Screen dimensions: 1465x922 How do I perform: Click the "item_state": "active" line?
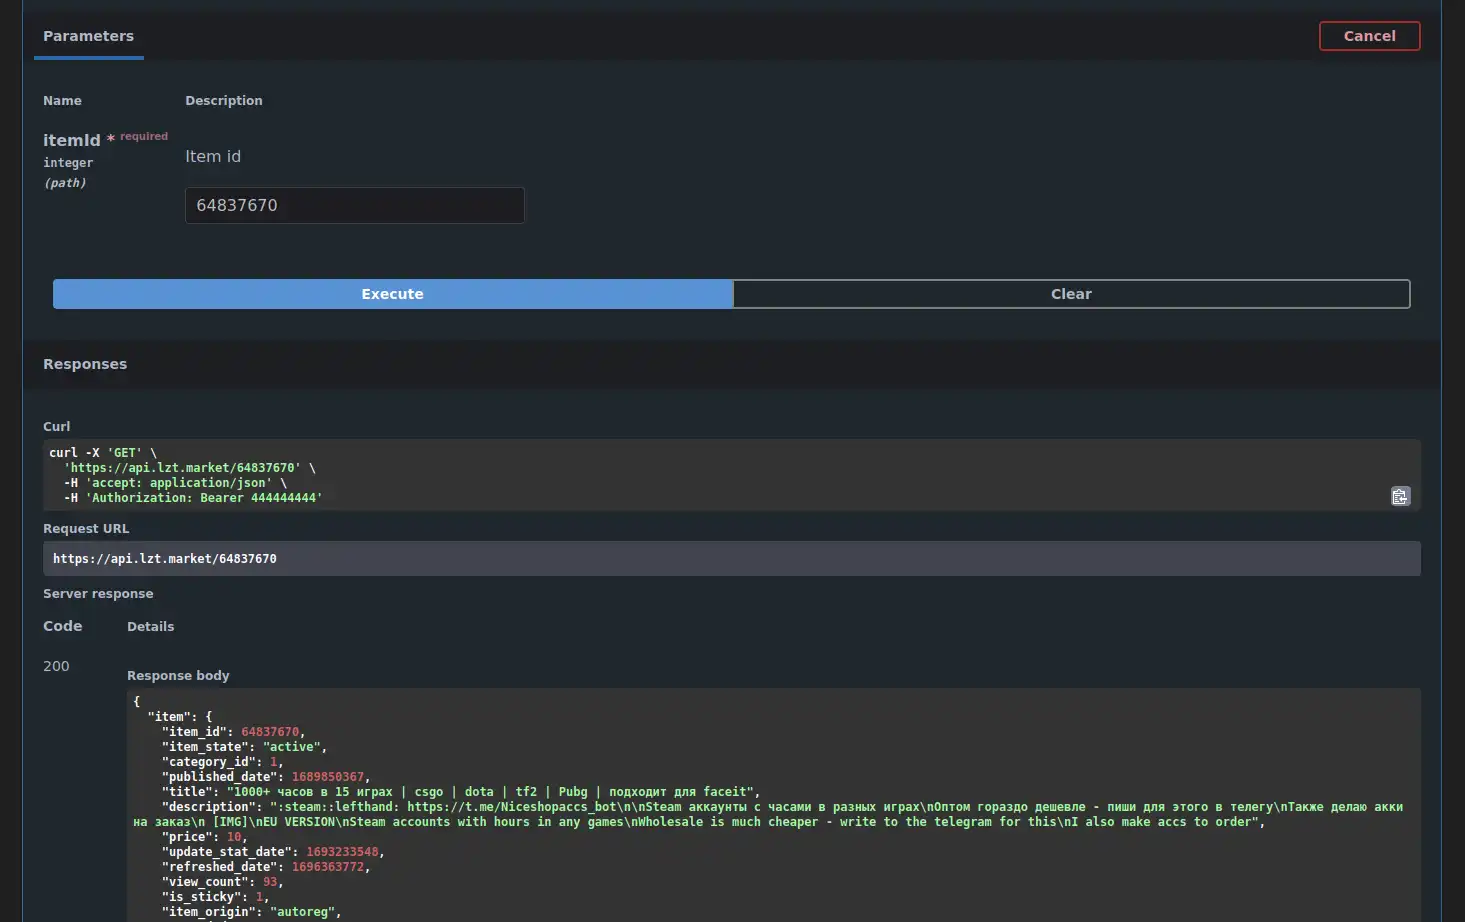pos(244,747)
